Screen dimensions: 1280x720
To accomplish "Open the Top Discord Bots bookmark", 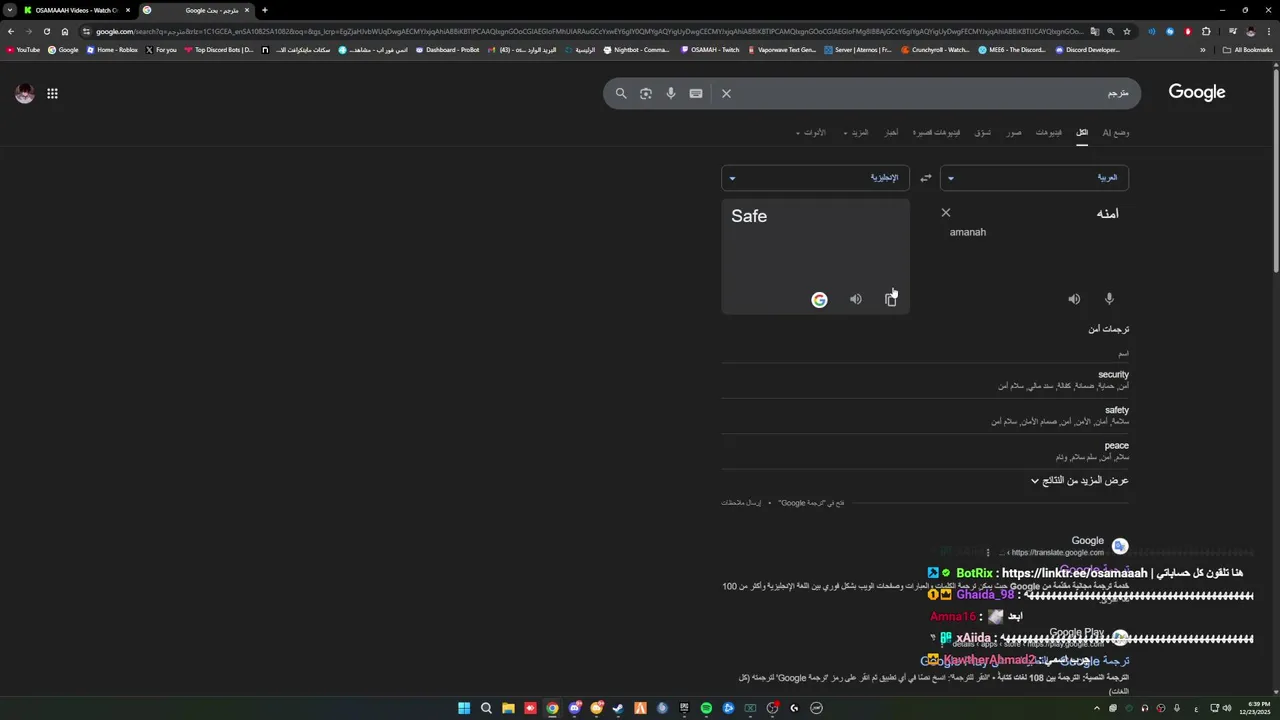I will [x=219, y=49].
